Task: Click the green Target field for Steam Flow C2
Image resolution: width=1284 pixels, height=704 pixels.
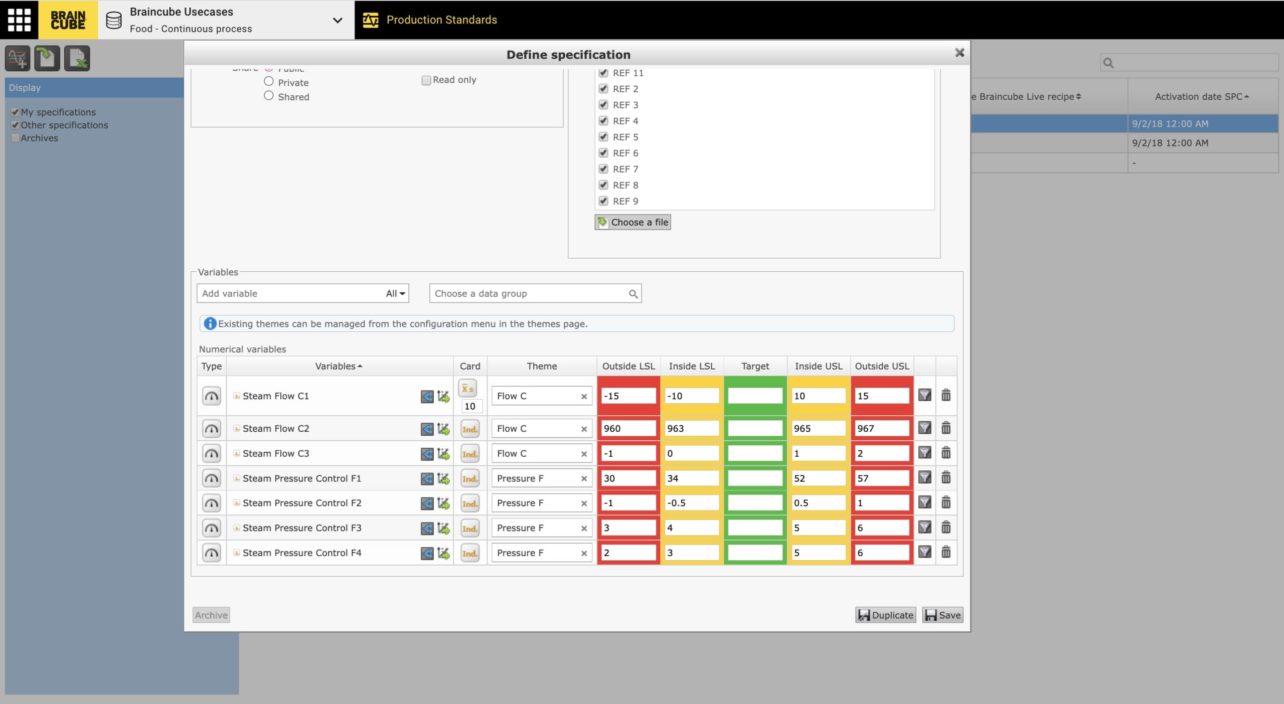Action: point(755,428)
